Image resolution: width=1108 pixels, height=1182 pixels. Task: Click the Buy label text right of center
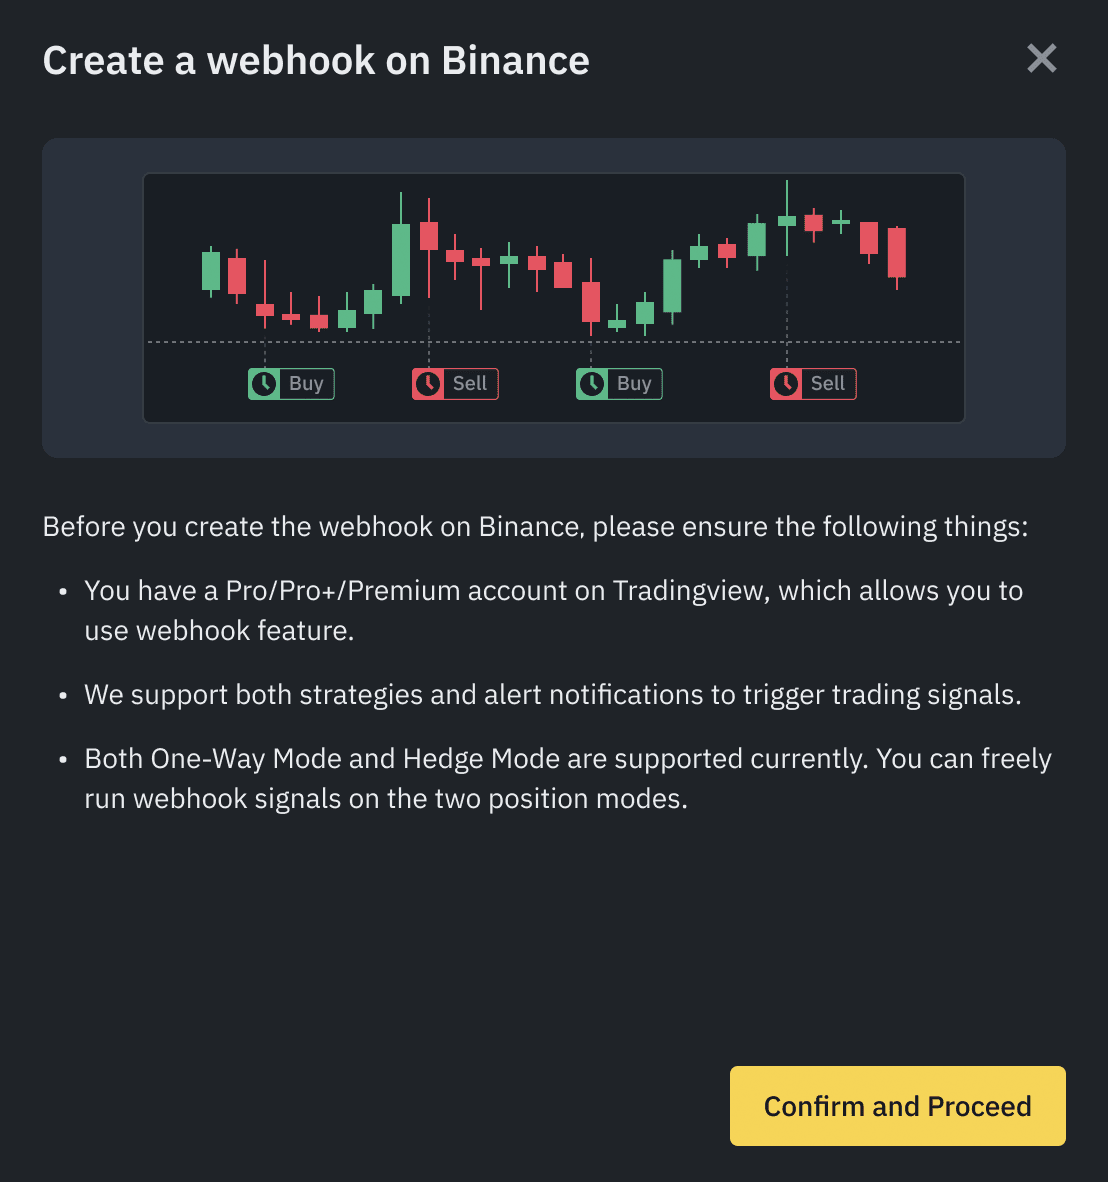pyautogui.click(x=634, y=384)
